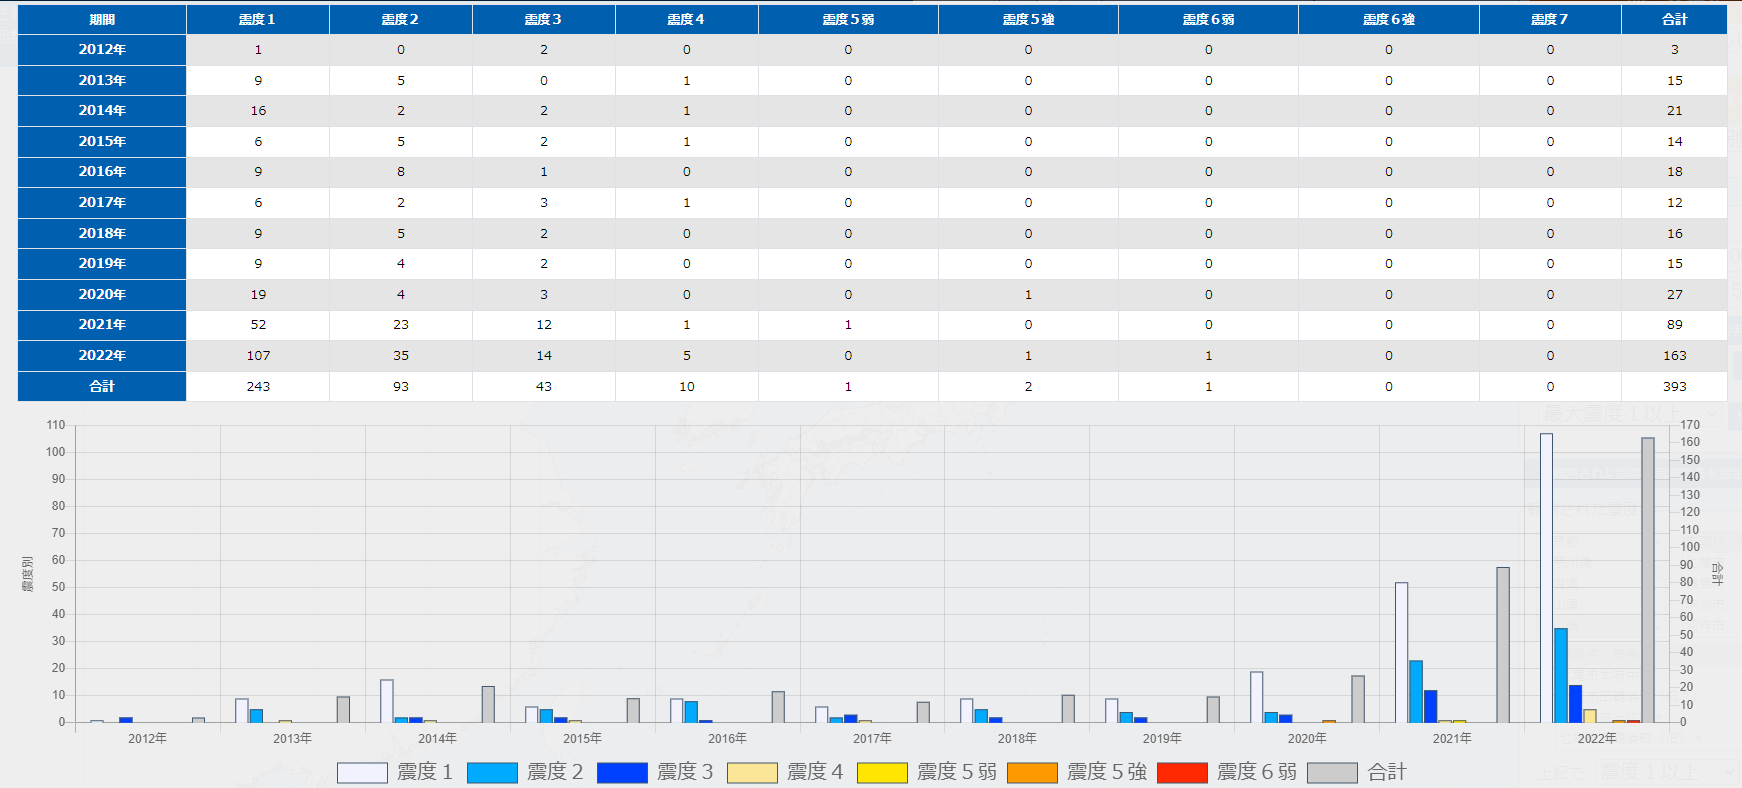Viewport: 1742px width, 788px height.
Task: Click the 2019年 x-axis label on chart
Action: point(1162,738)
